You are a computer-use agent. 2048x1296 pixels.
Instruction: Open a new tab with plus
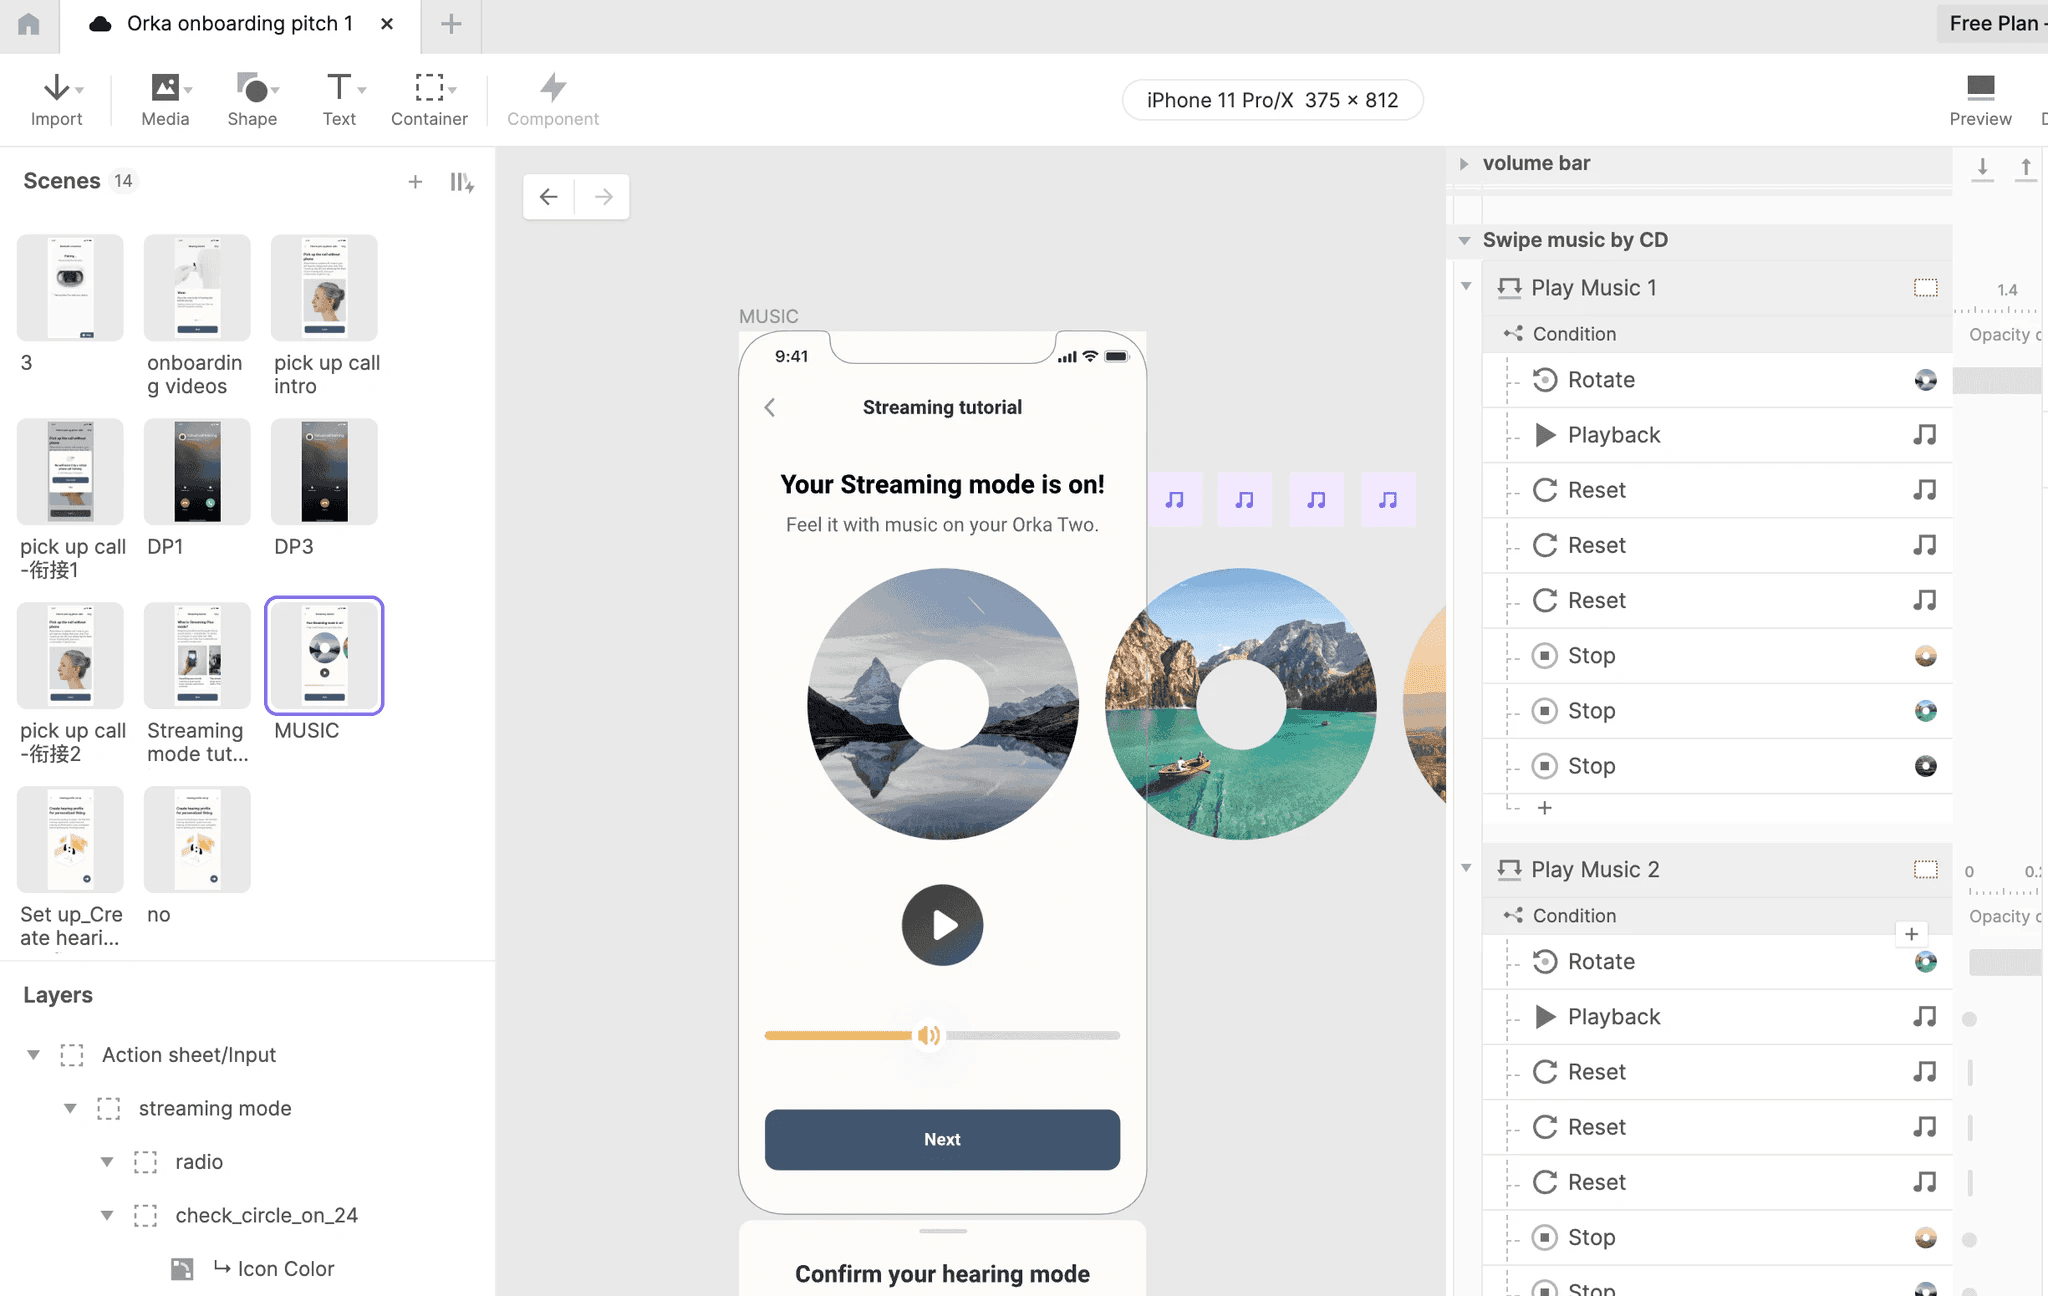pos(451,24)
